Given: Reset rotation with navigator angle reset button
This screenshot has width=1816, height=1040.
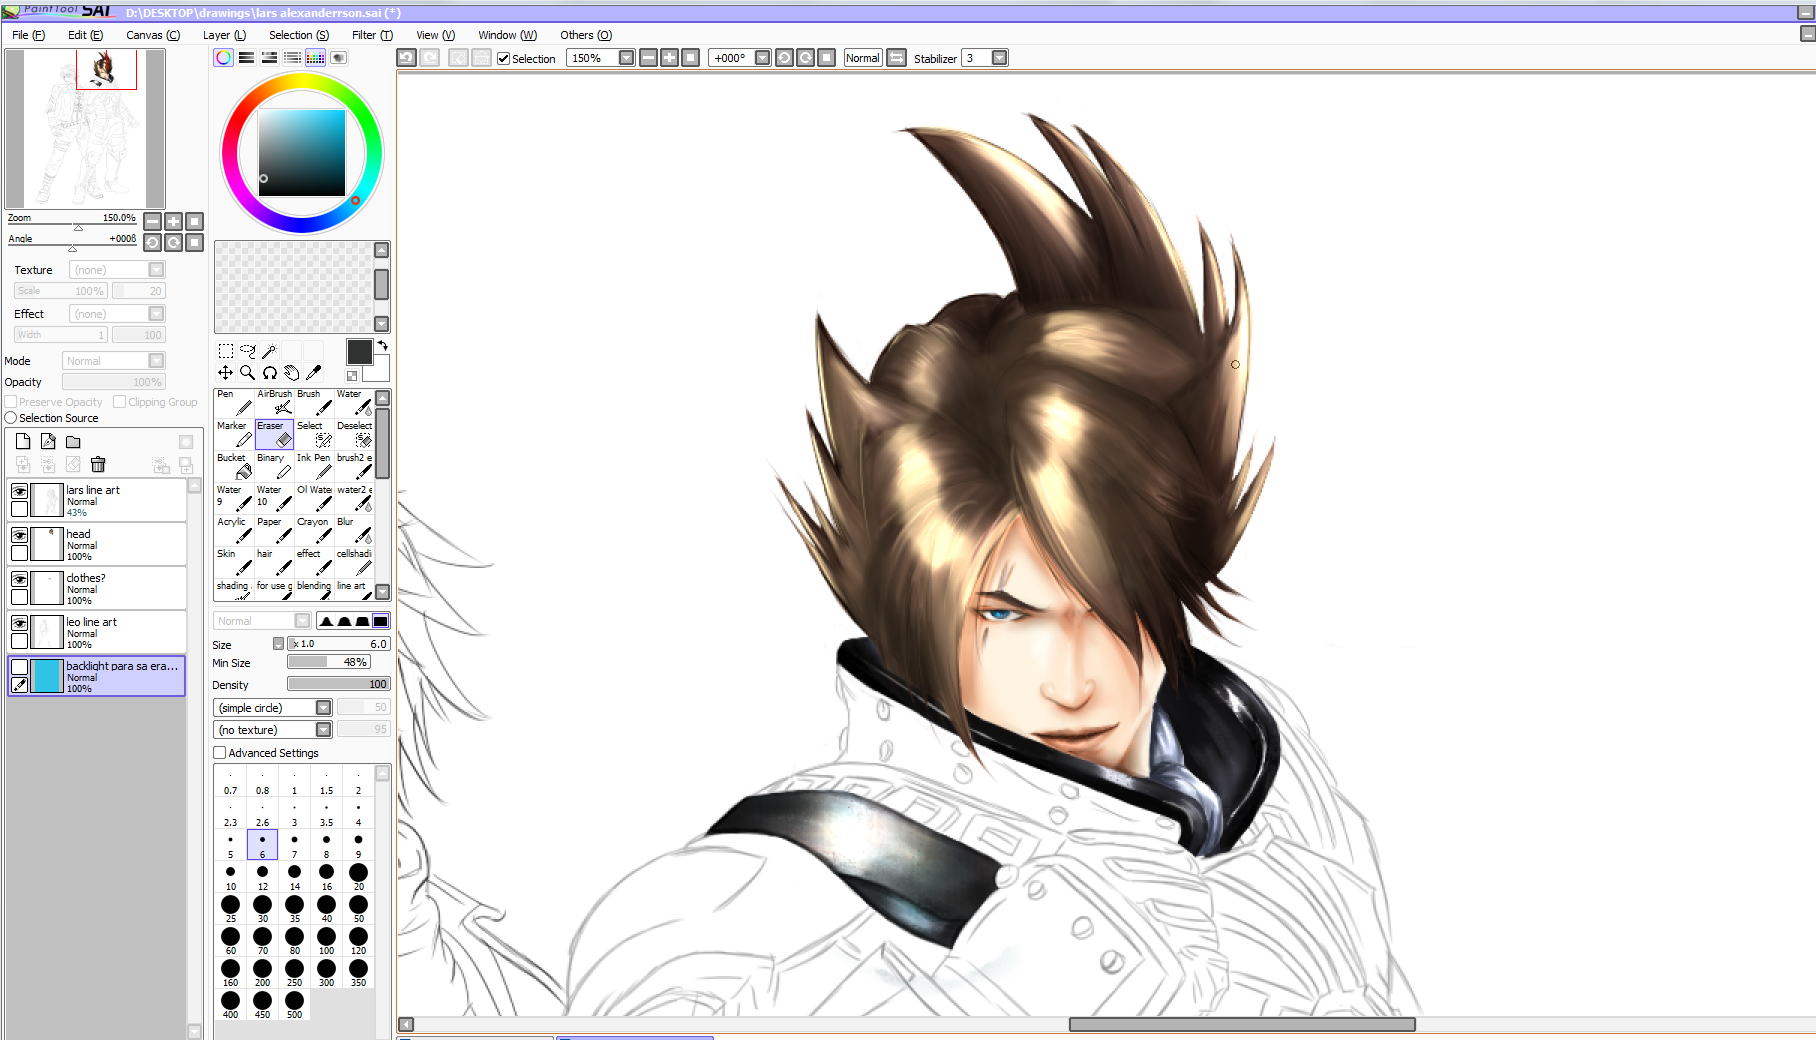Looking at the screenshot, I should coord(194,242).
